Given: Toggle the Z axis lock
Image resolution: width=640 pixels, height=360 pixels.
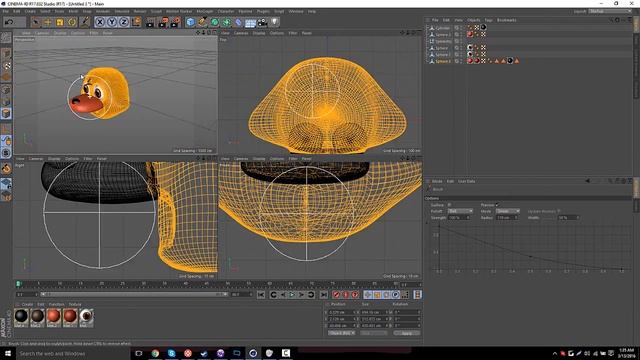Looking at the screenshot, I should (x=124, y=22).
